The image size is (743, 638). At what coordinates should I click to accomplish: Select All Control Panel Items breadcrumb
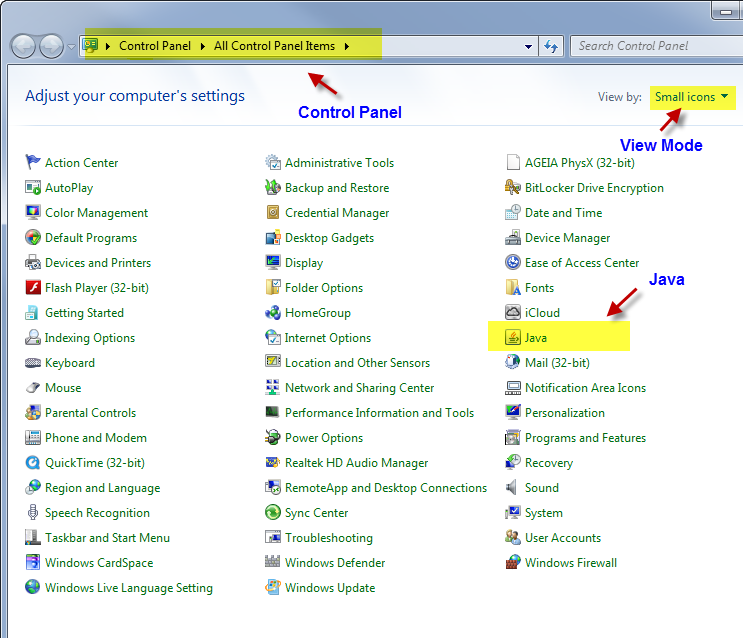click(274, 46)
